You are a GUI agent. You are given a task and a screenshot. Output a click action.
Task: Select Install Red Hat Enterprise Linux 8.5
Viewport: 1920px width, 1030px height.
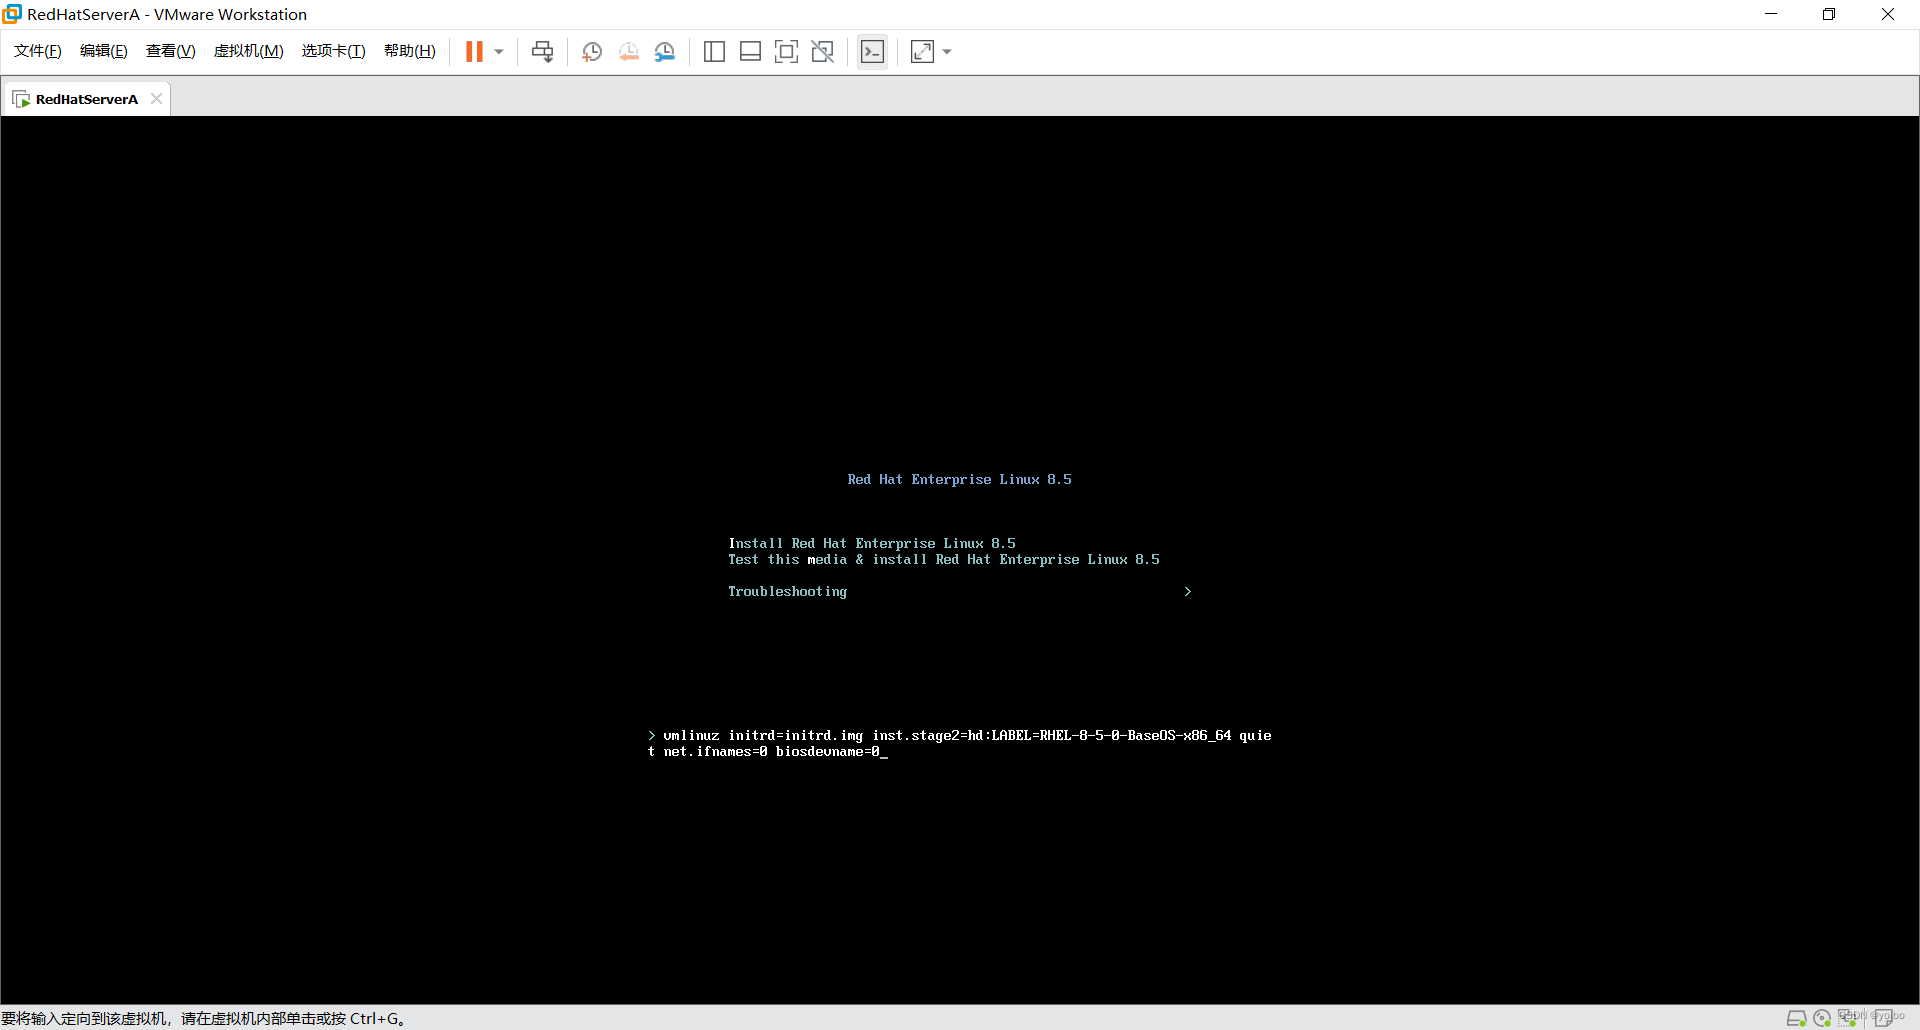[871, 543]
